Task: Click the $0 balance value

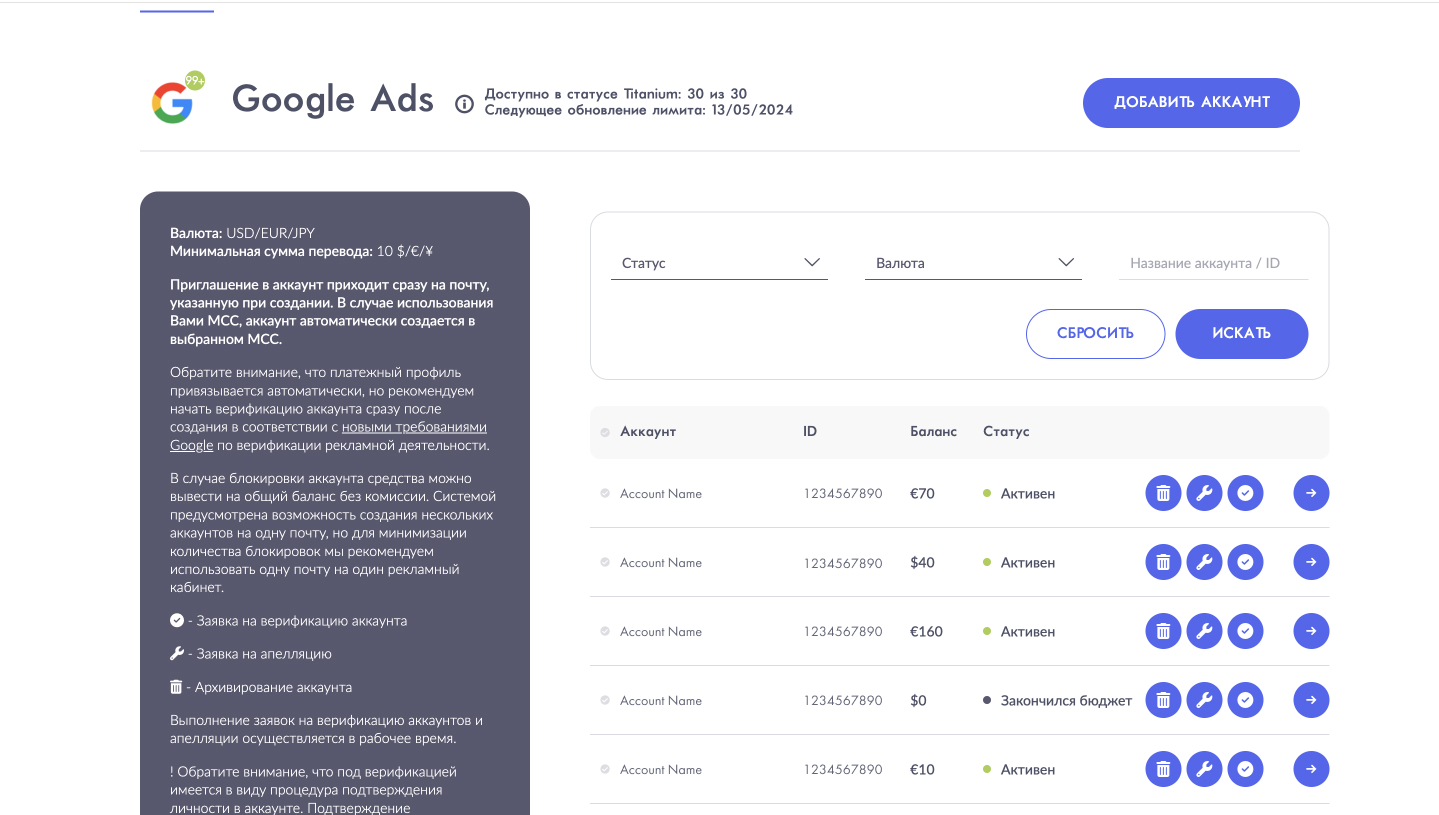Action: tap(918, 700)
